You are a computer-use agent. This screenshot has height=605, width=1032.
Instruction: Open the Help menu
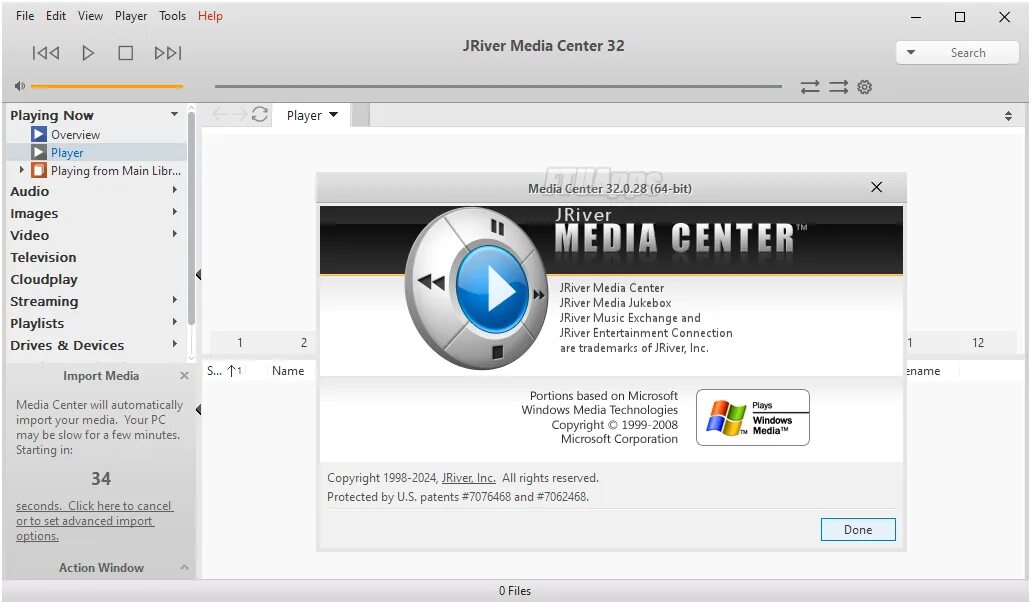tap(210, 16)
